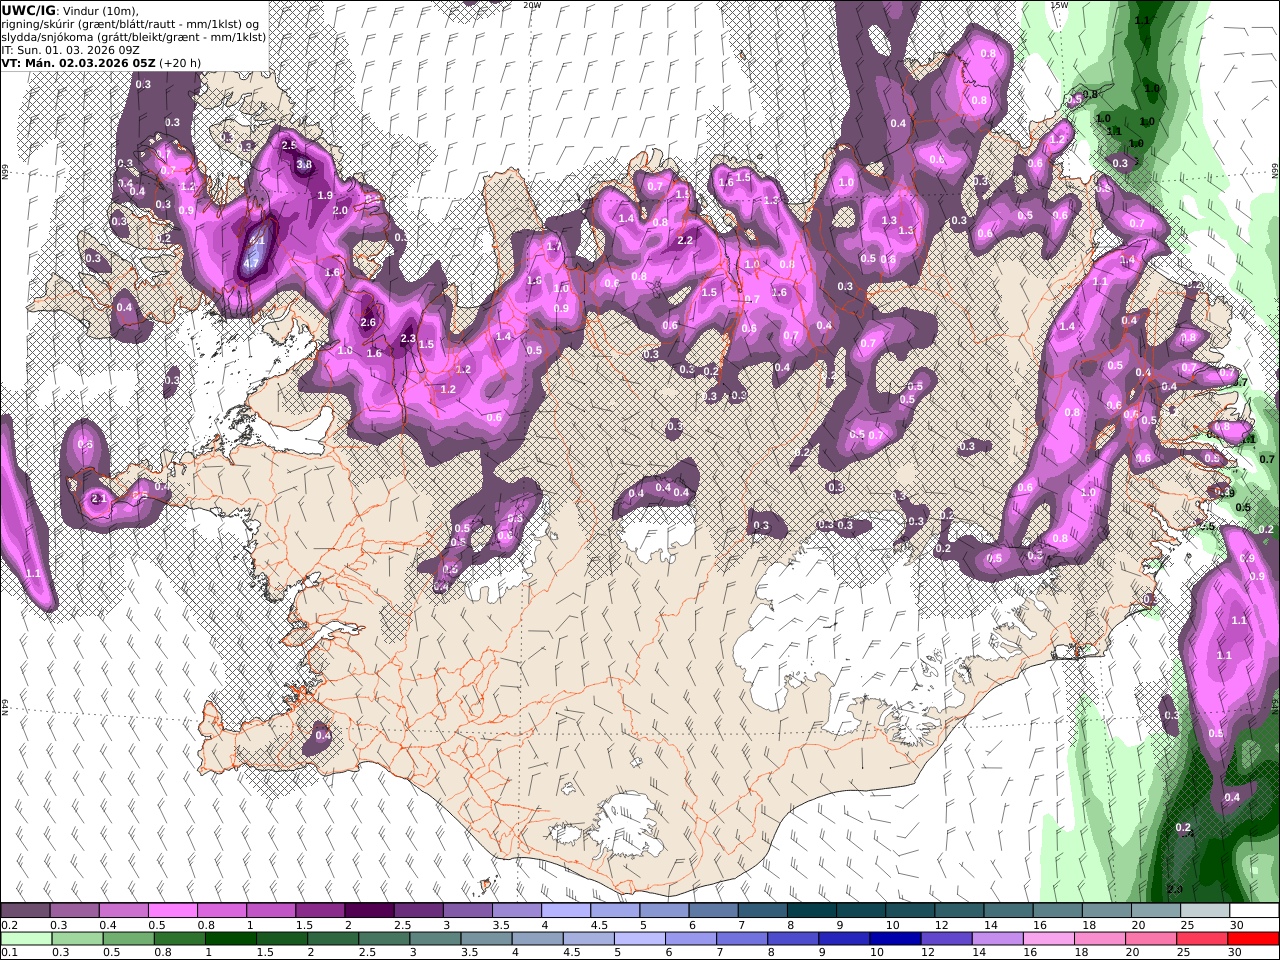1280x960 pixels.
Task: Click the 'UWC/IG: Vindur (10m)' title text
Action: pos(70,10)
